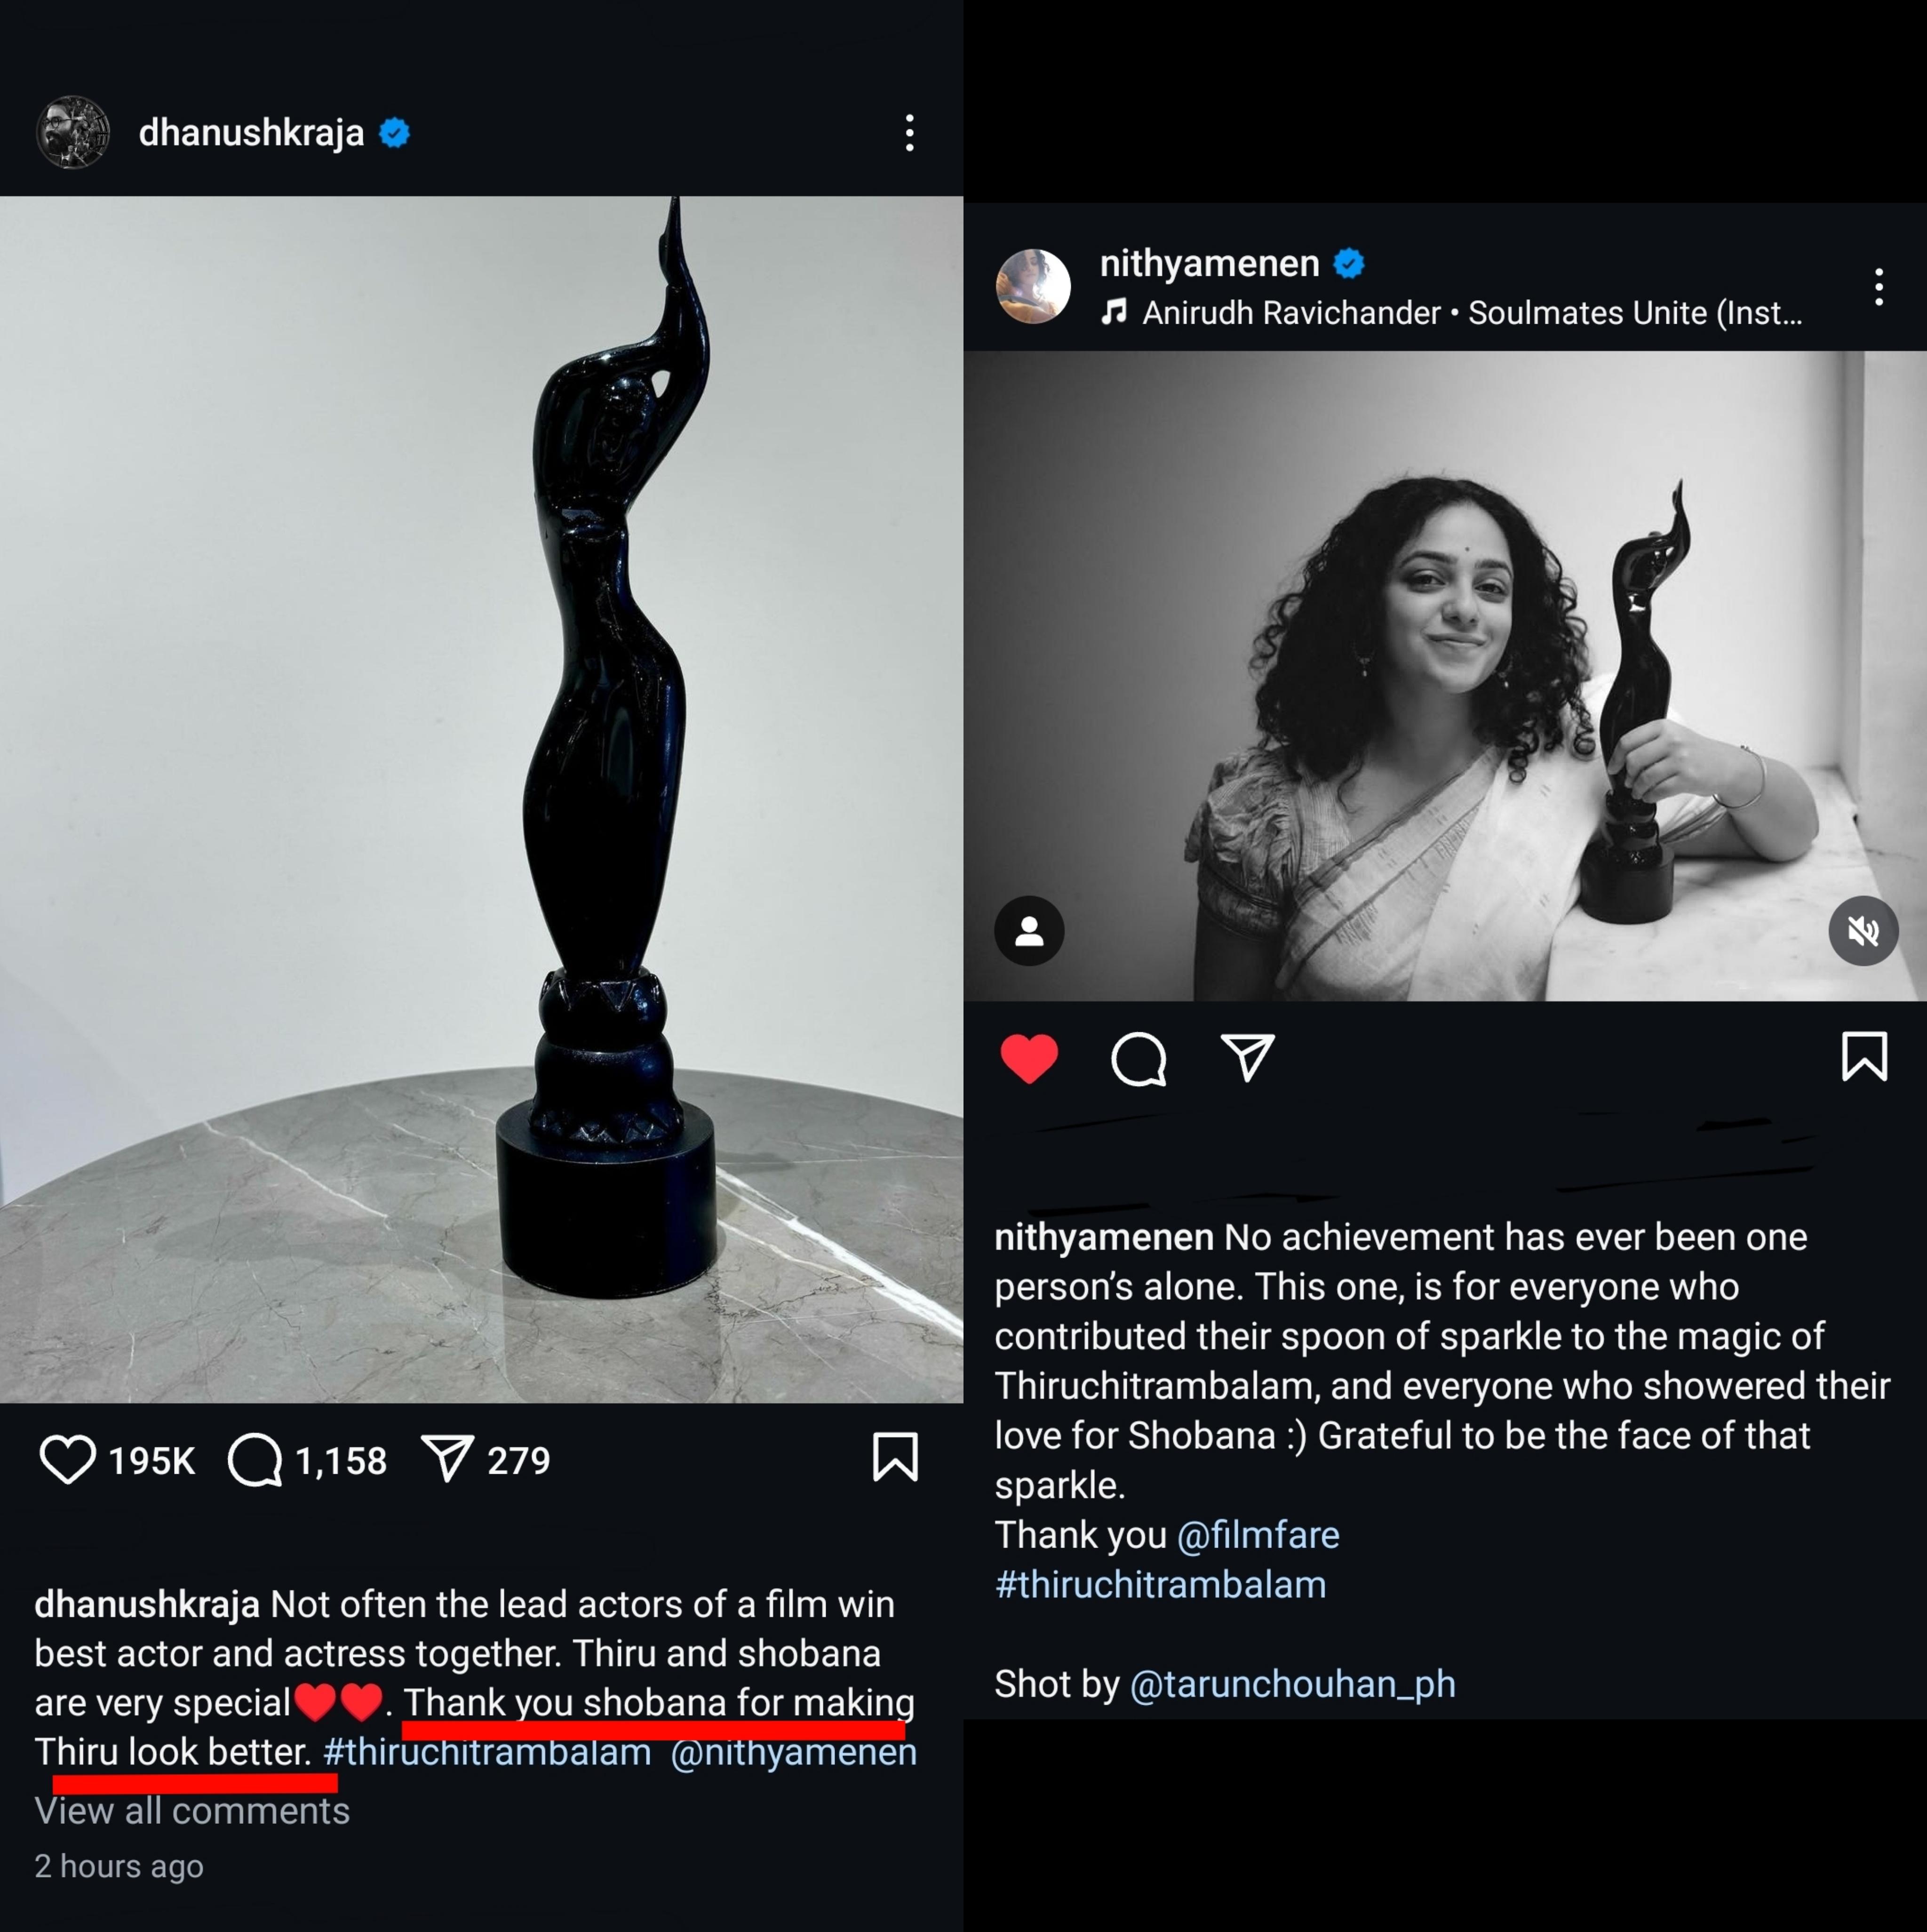Open @tarunchouhan_ph photographer profile
Screen dimensions: 1927x1932
click(x=1292, y=1684)
